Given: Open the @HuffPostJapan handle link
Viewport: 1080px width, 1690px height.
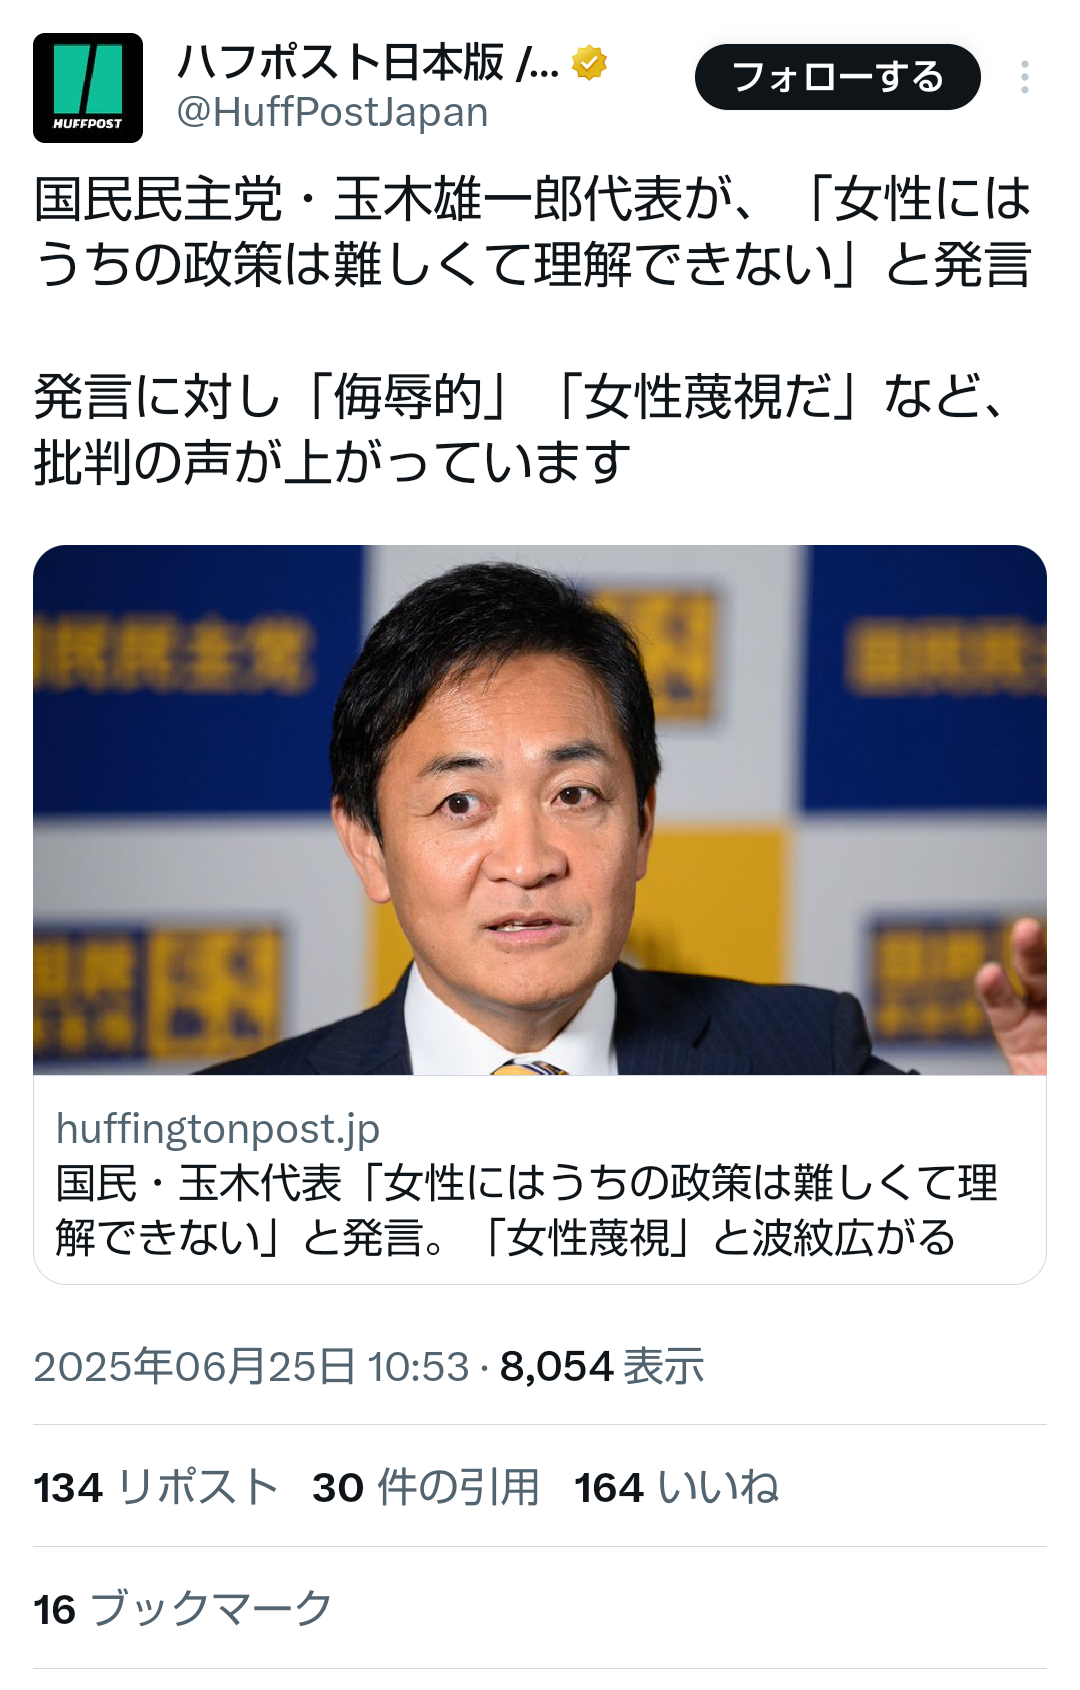Looking at the screenshot, I should pos(332,113).
